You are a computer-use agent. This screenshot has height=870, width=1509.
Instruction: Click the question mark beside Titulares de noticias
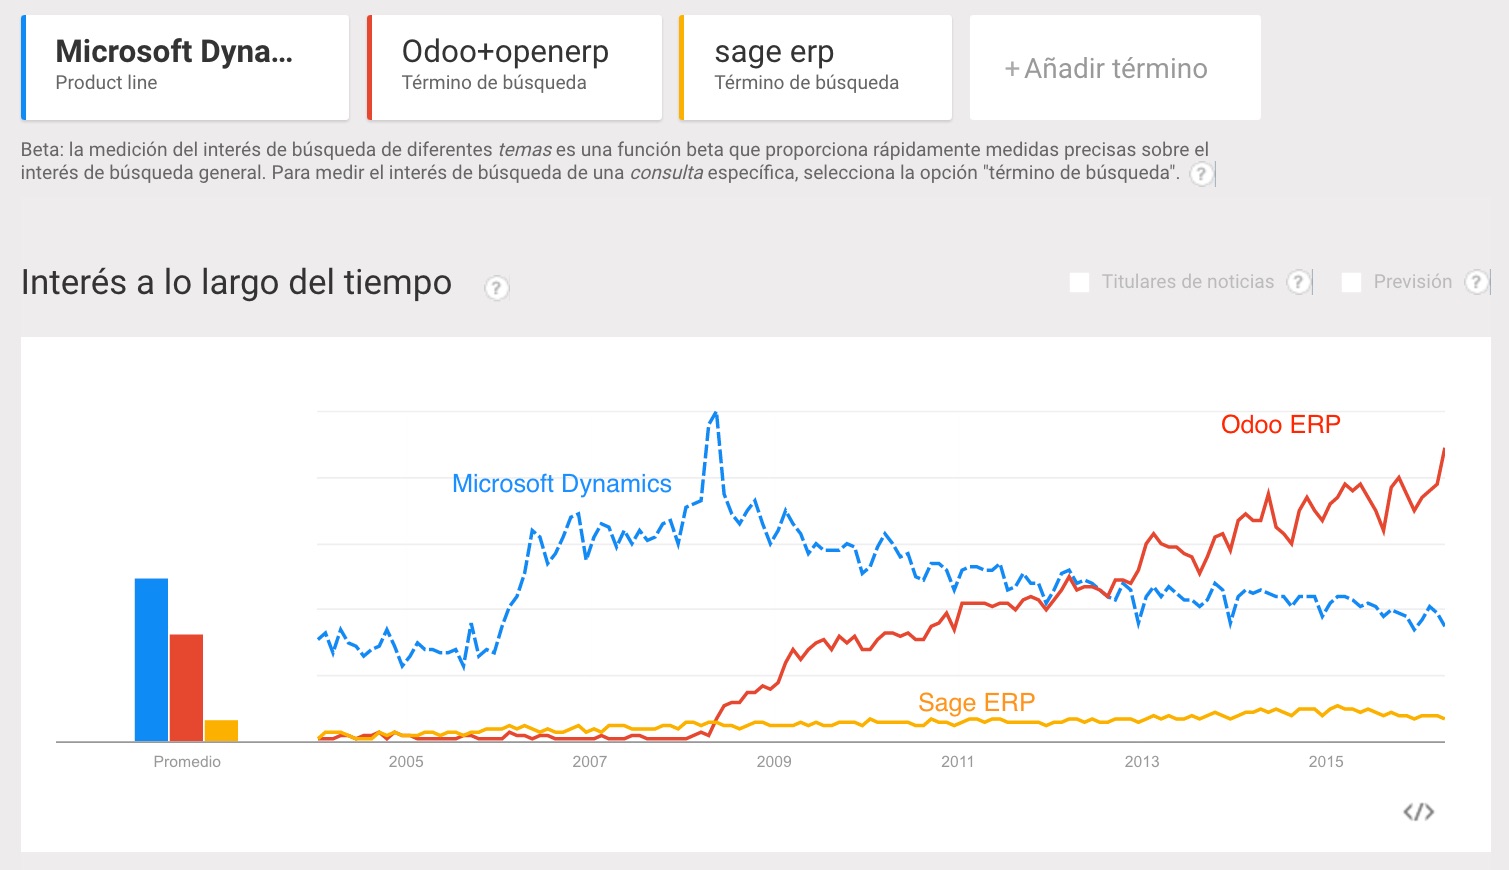click(x=1298, y=282)
